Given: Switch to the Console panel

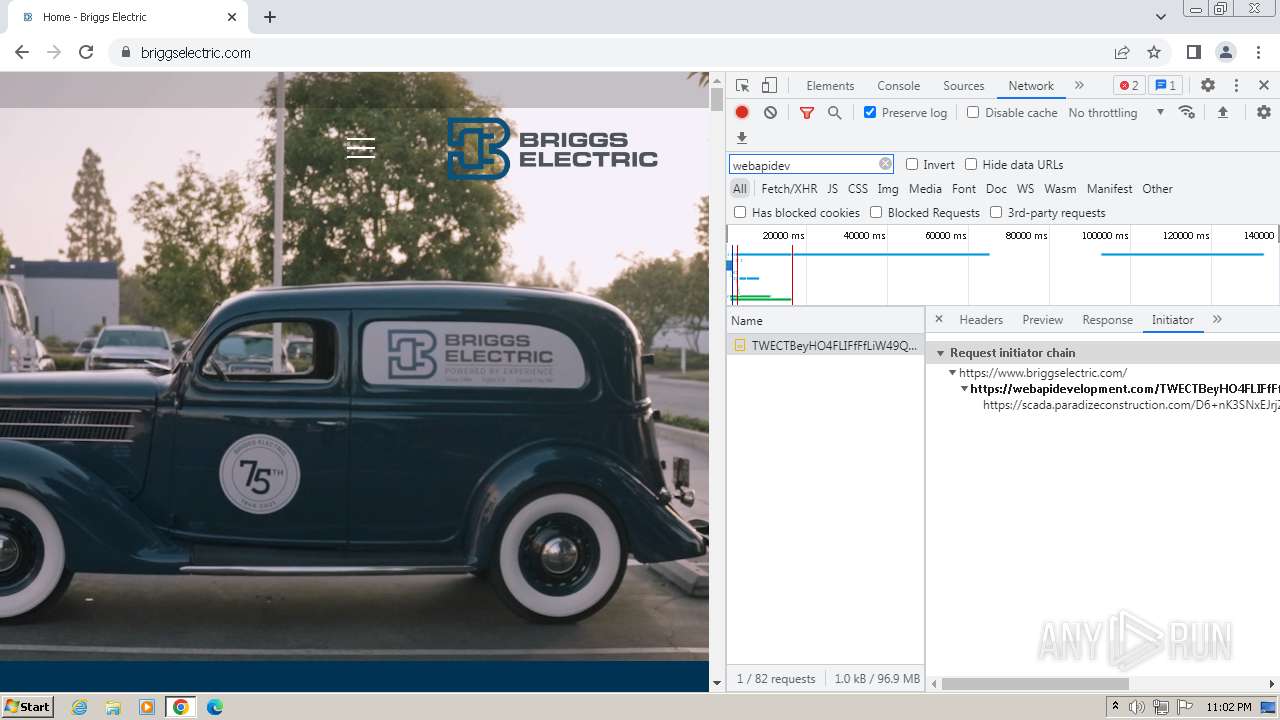Looking at the screenshot, I should (898, 85).
